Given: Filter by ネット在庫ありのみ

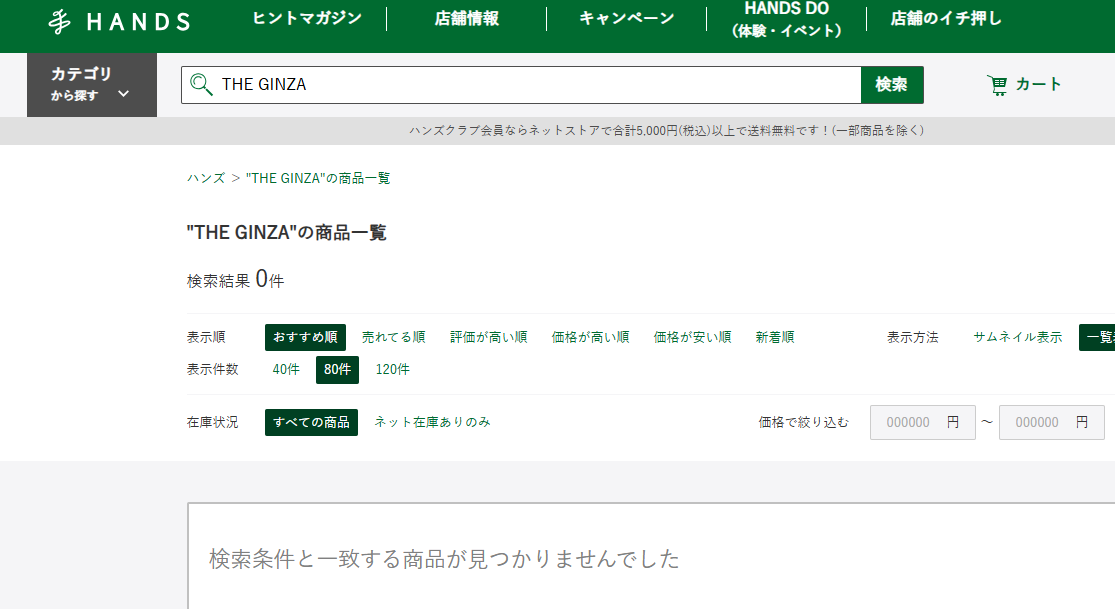Looking at the screenshot, I should [432, 423].
